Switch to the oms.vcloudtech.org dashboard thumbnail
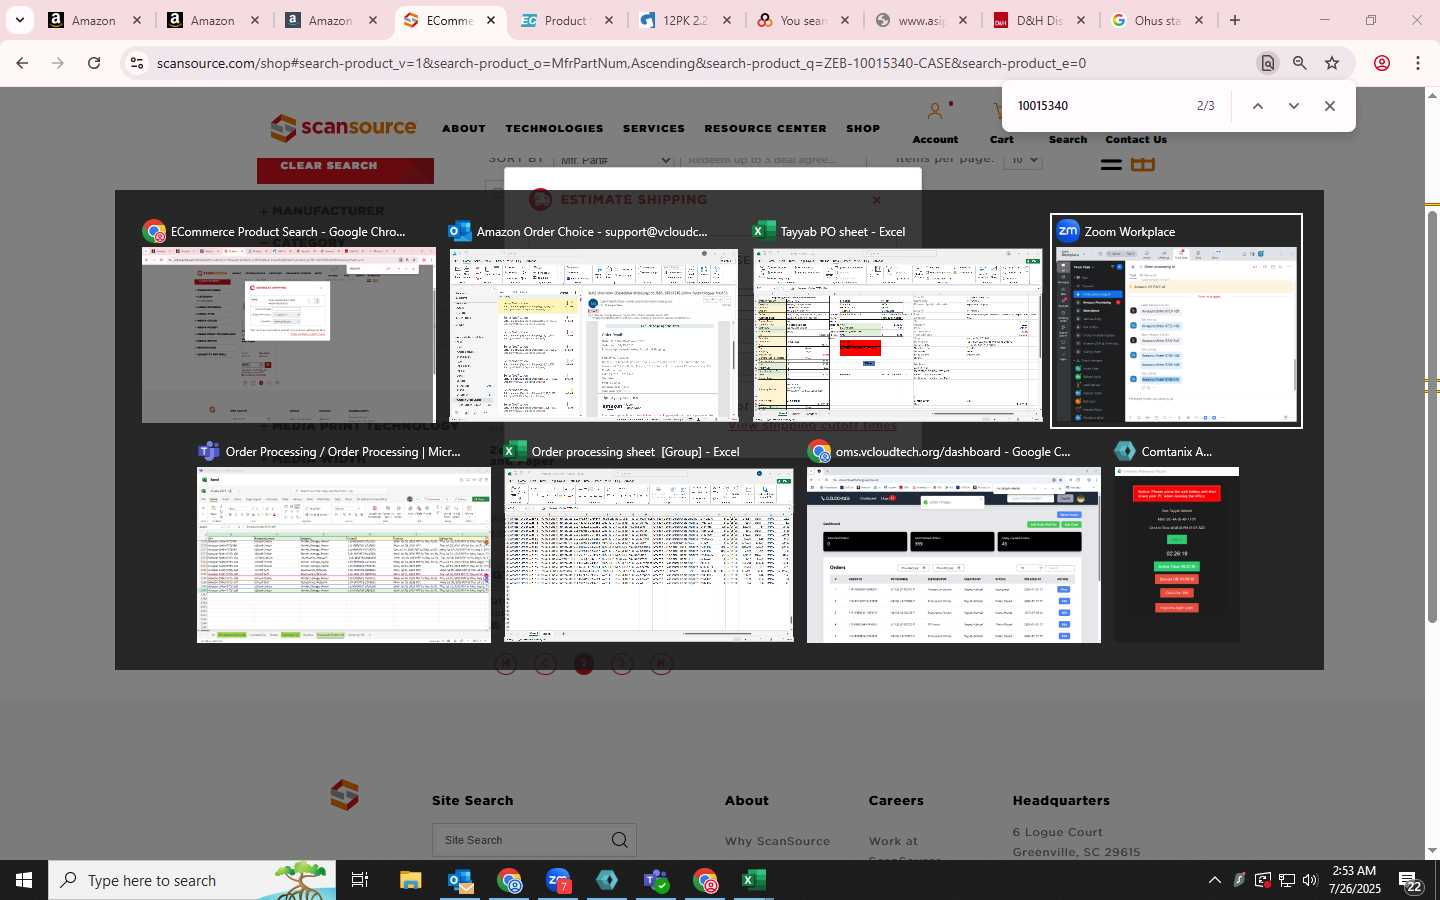1440x900 pixels. point(954,541)
